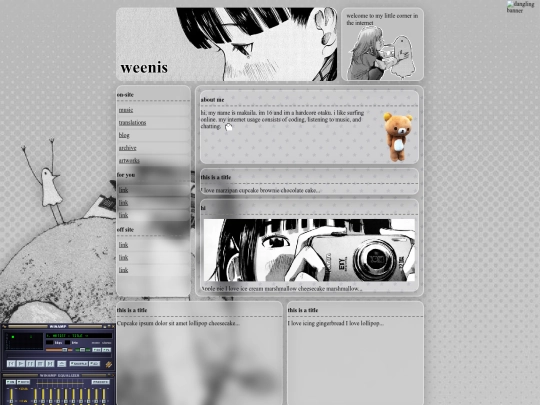
Task: Click the 'off site' sidebar heading
Action: coord(125,230)
